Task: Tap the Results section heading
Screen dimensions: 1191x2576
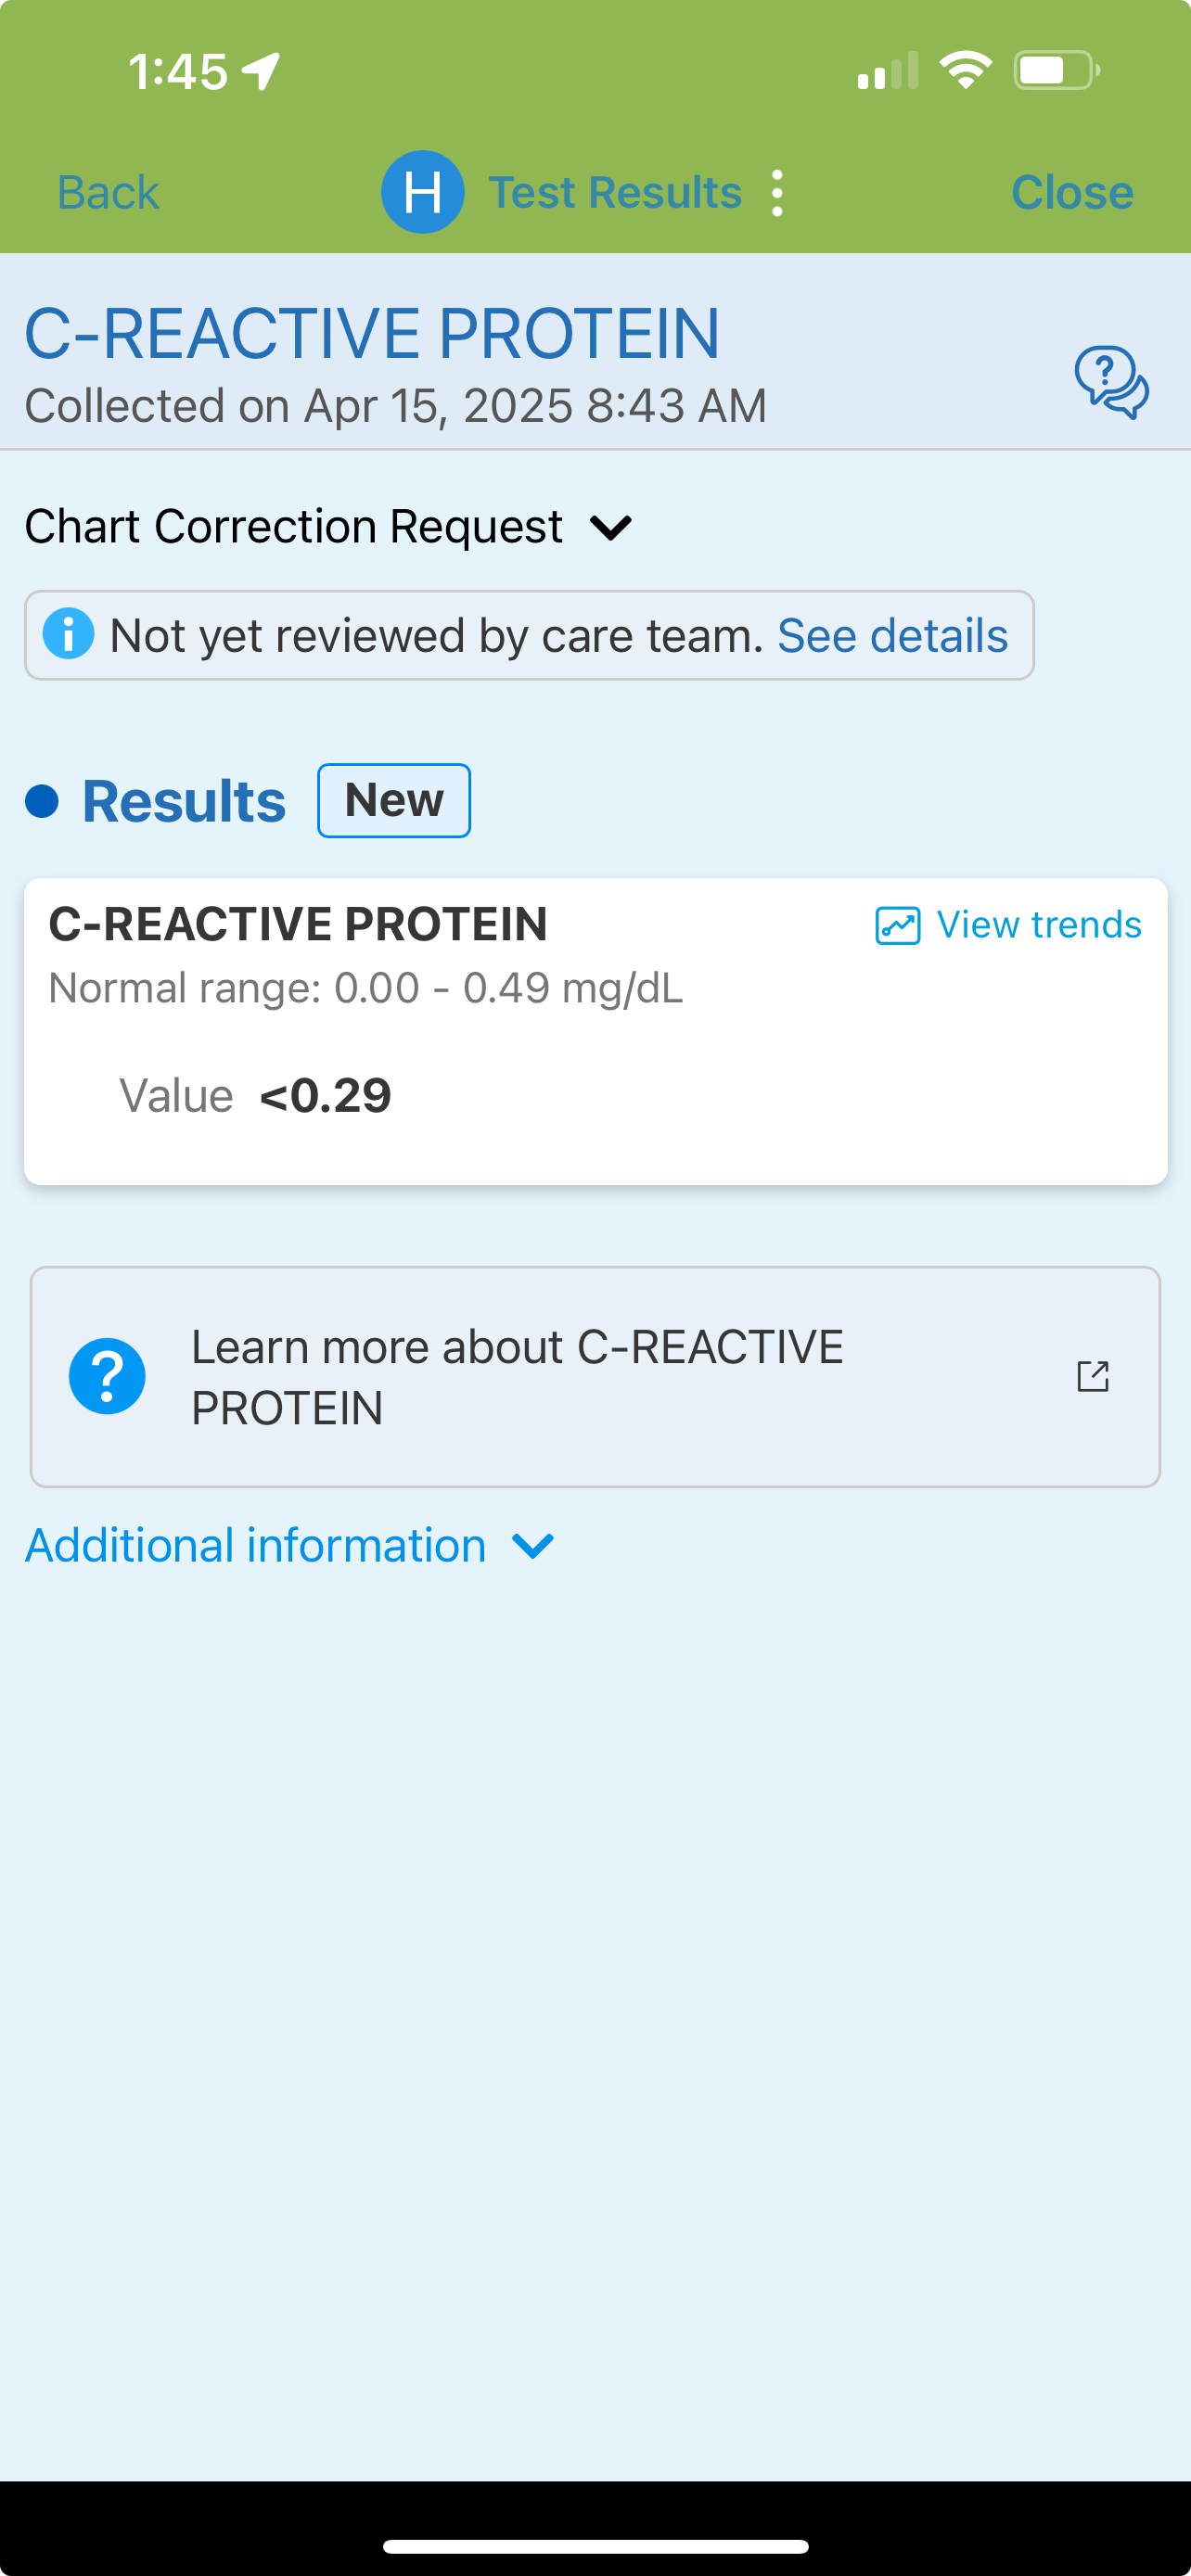Action: (x=184, y=801)
